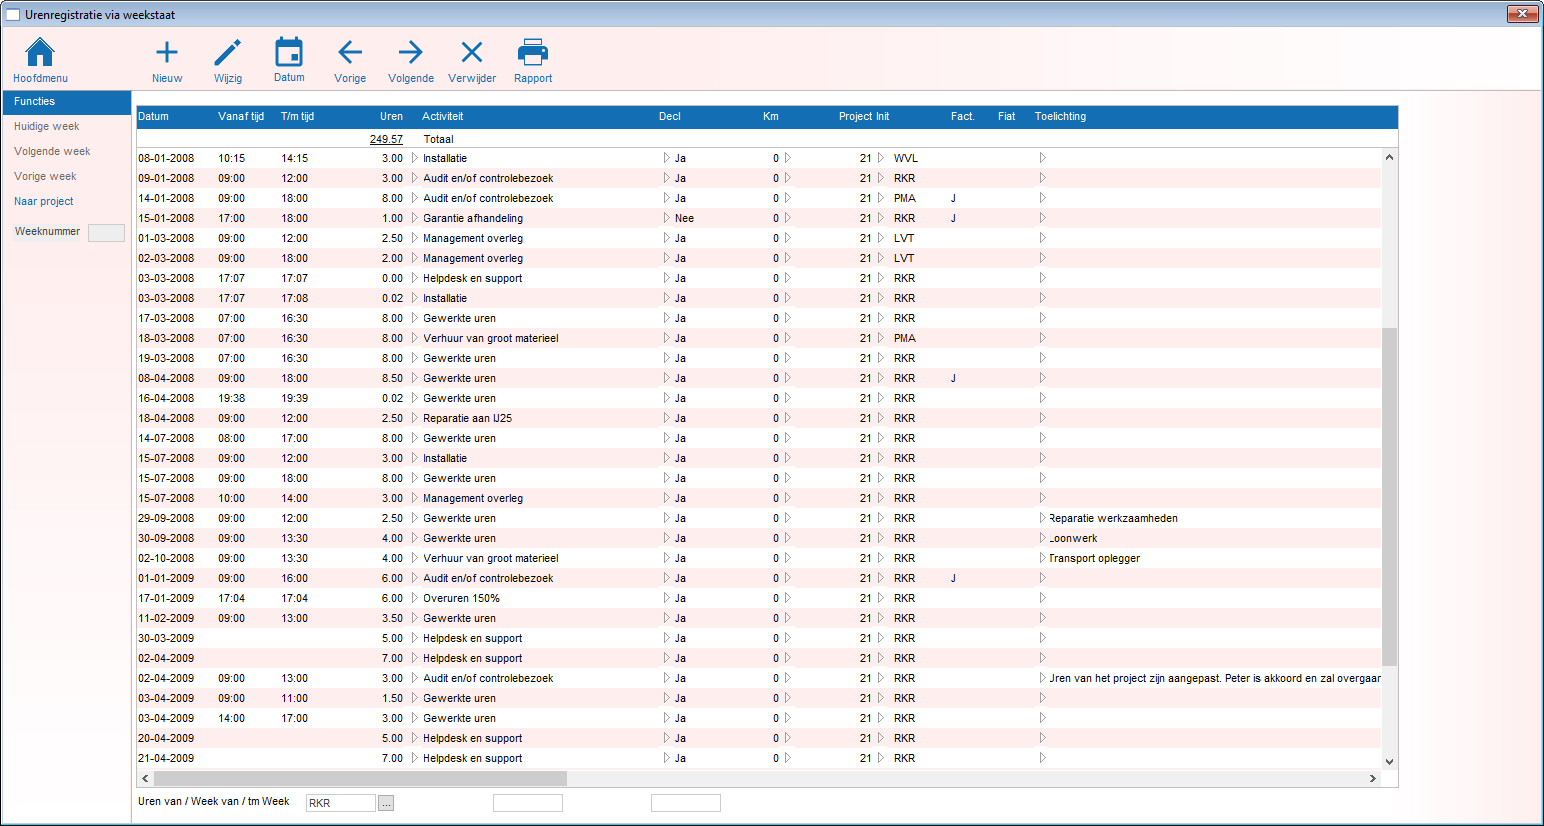The height and width of the screenshot is (826, 1544).
Task: Open Decl arrow in 21-04-2009 row
Action: click(667, 758)
